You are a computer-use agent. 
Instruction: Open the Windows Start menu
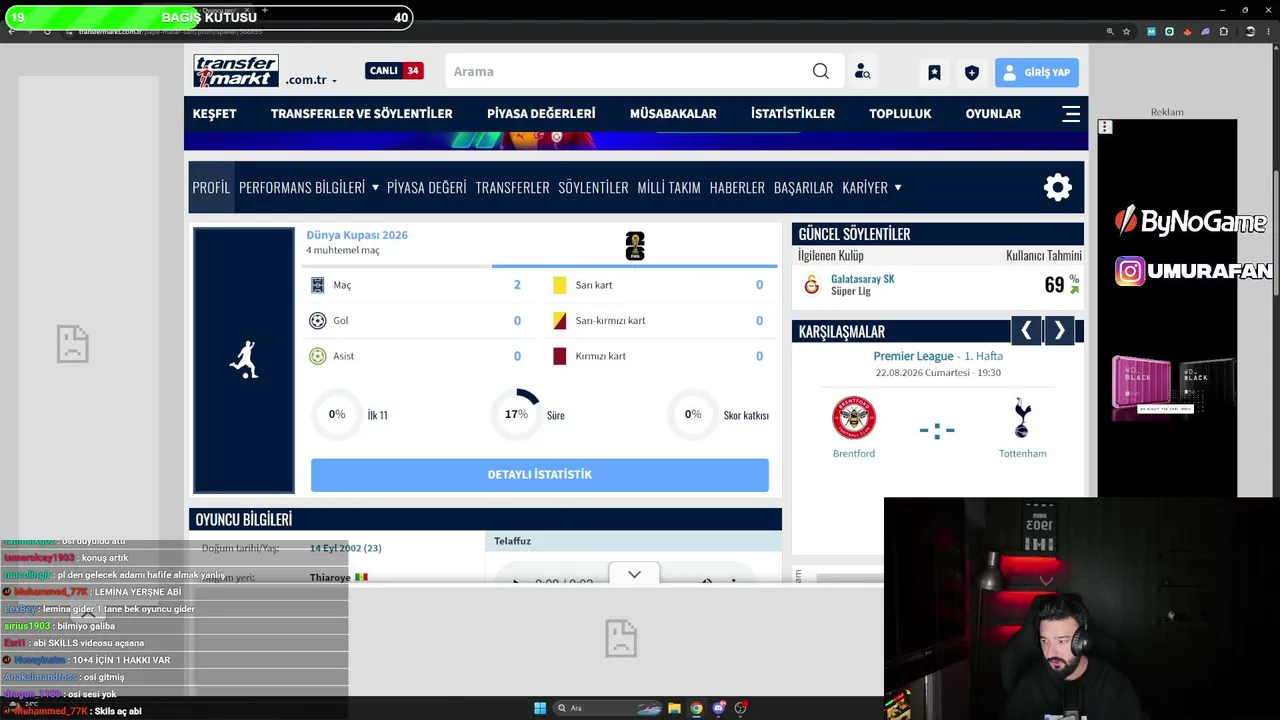[540, 708]
